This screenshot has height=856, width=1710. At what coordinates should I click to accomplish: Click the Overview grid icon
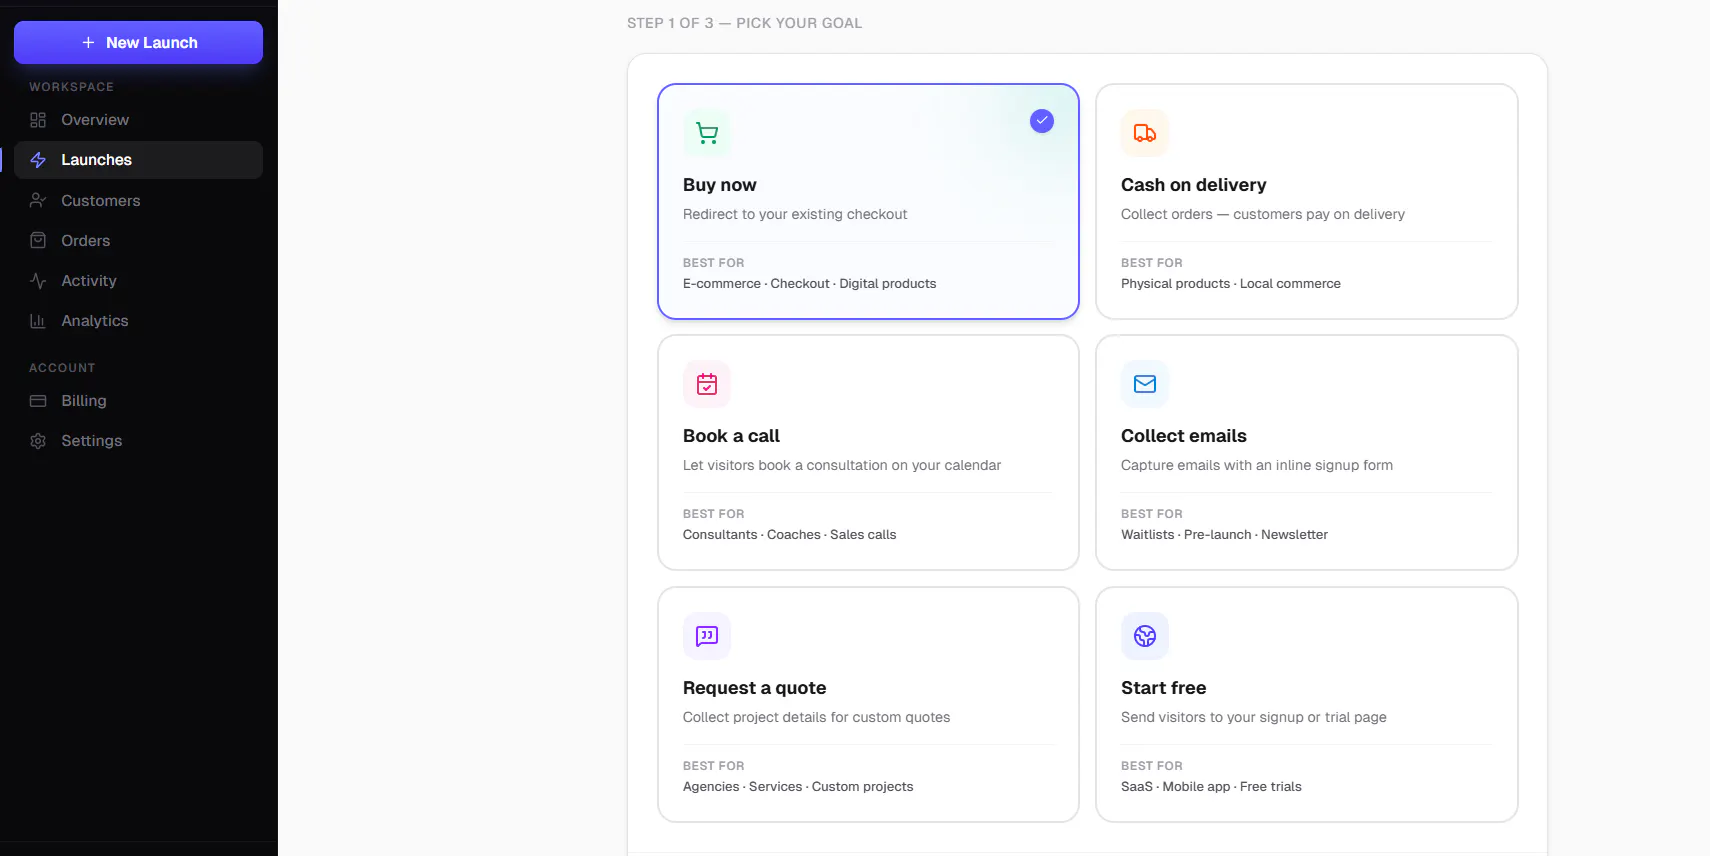(x=38, y=120)
